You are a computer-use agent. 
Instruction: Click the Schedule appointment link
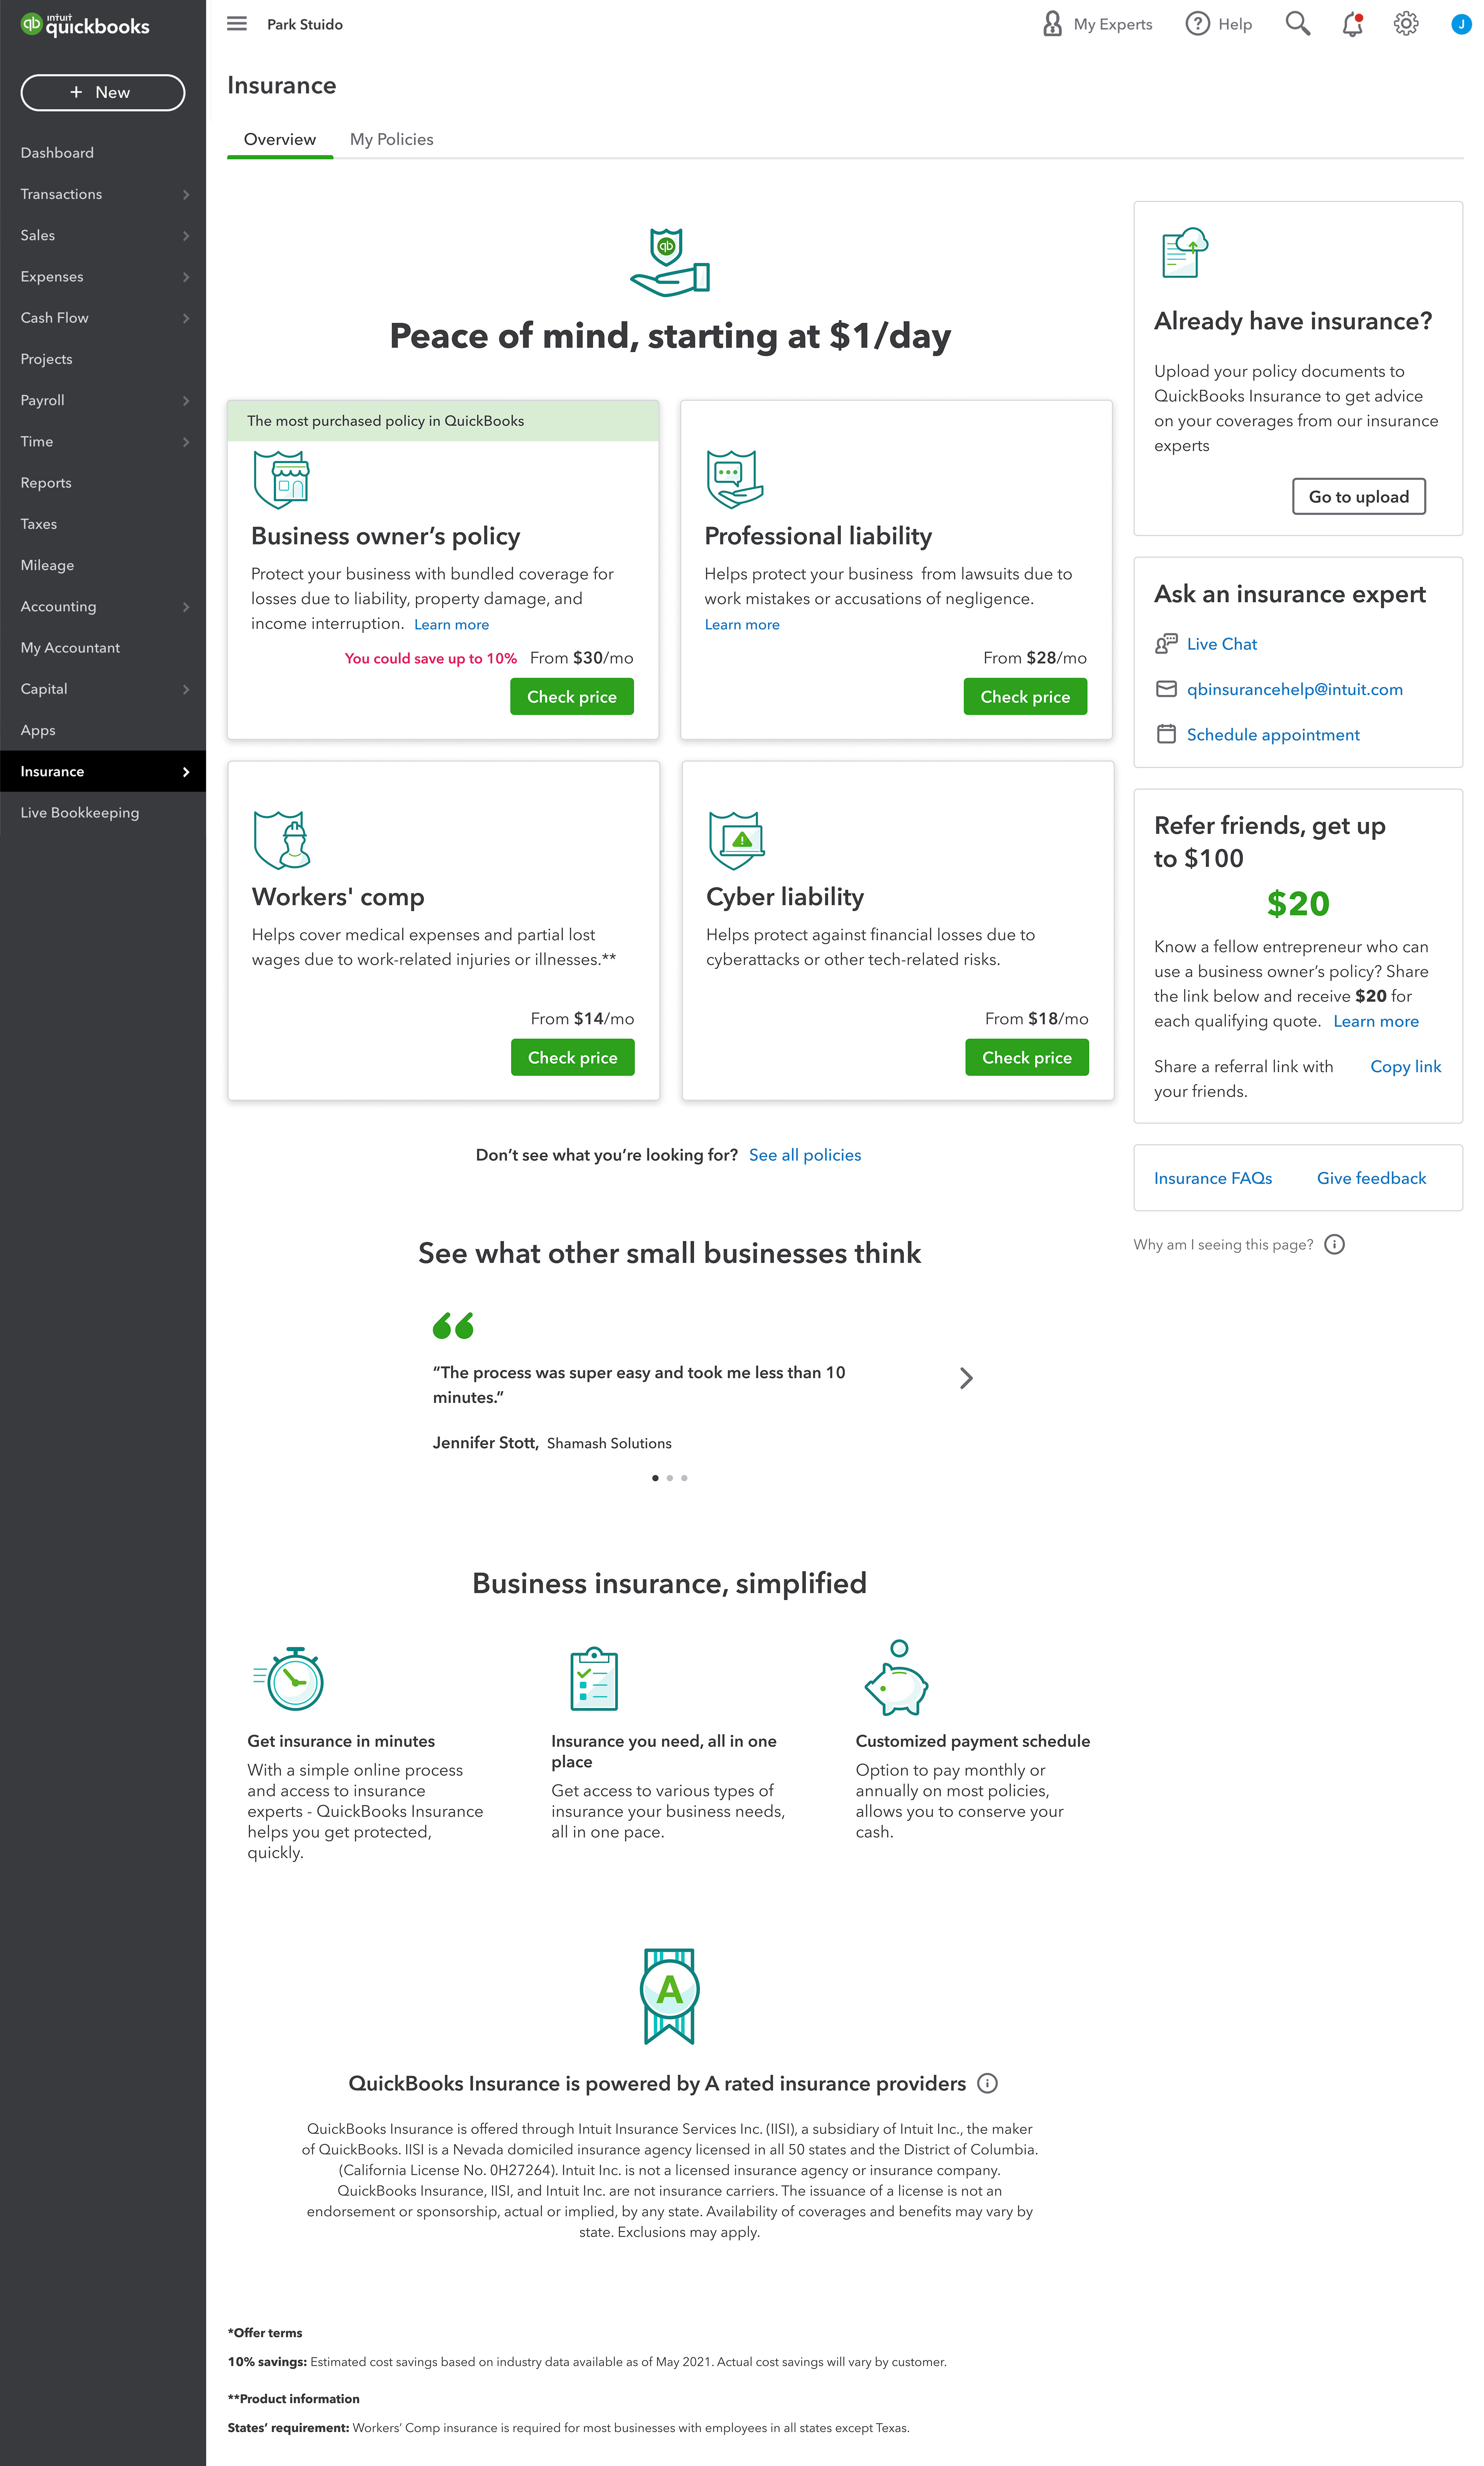point(1273,734)
